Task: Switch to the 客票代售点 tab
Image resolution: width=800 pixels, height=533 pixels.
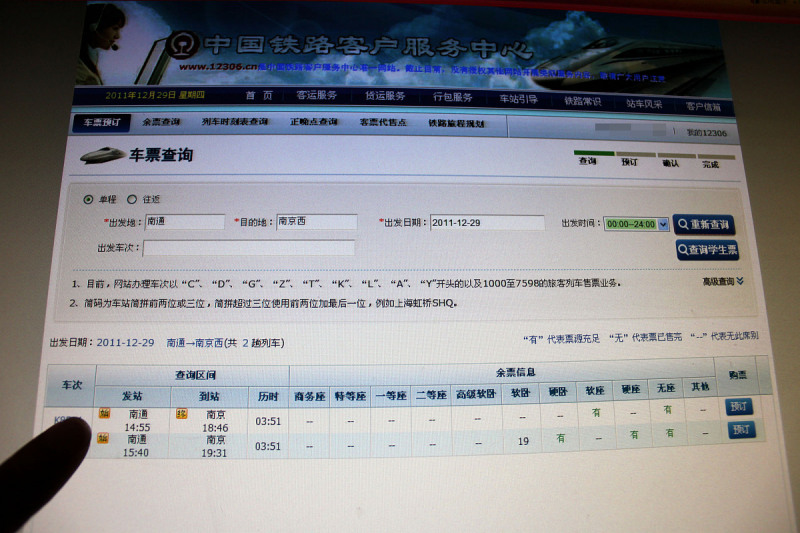Action: point(383,122)
